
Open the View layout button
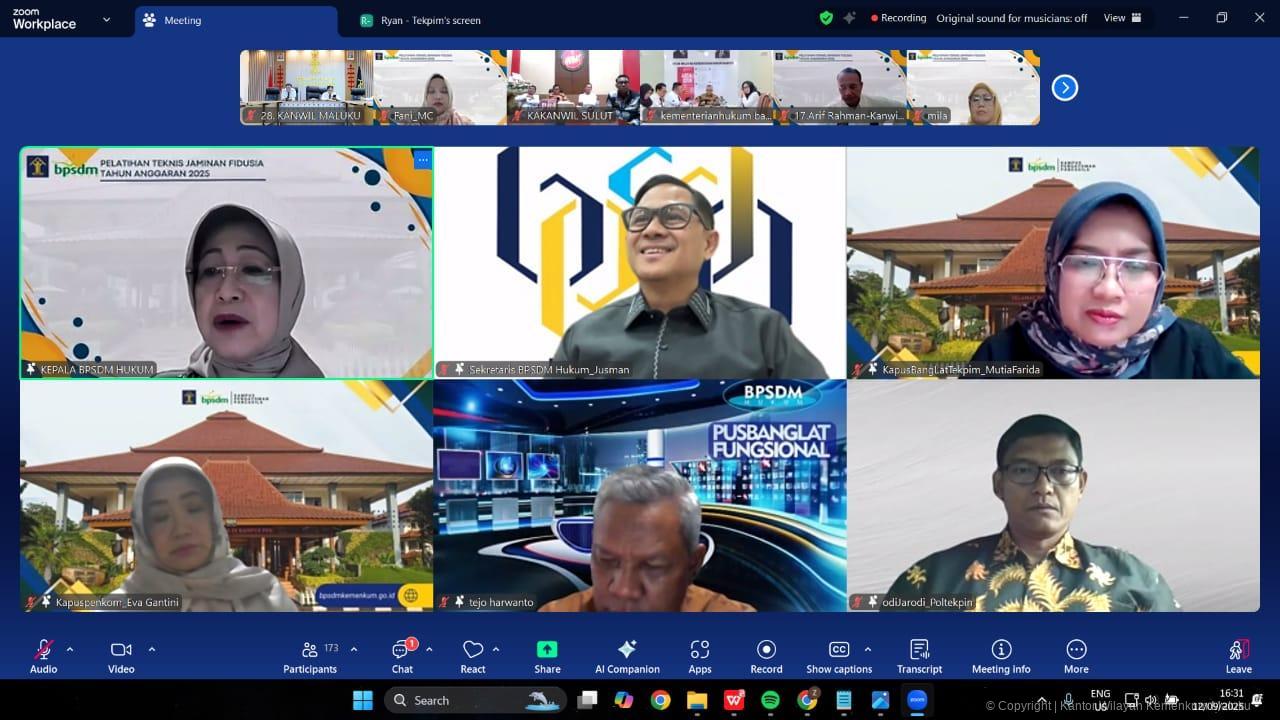[x=1122, y=18]
